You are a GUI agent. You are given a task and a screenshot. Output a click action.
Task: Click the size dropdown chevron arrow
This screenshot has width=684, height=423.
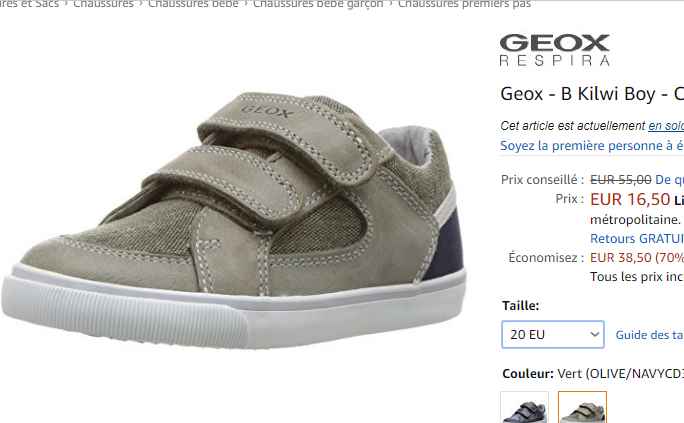point(594,334)
